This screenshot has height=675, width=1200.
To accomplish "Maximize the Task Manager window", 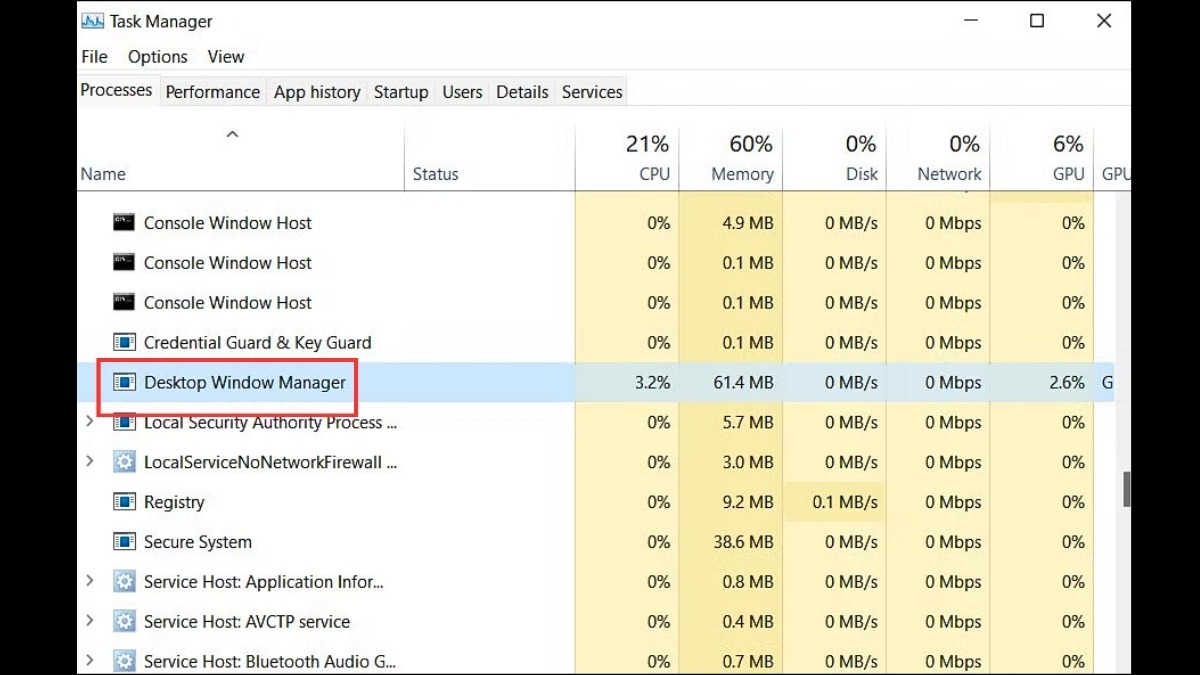I will point(1037,20).
